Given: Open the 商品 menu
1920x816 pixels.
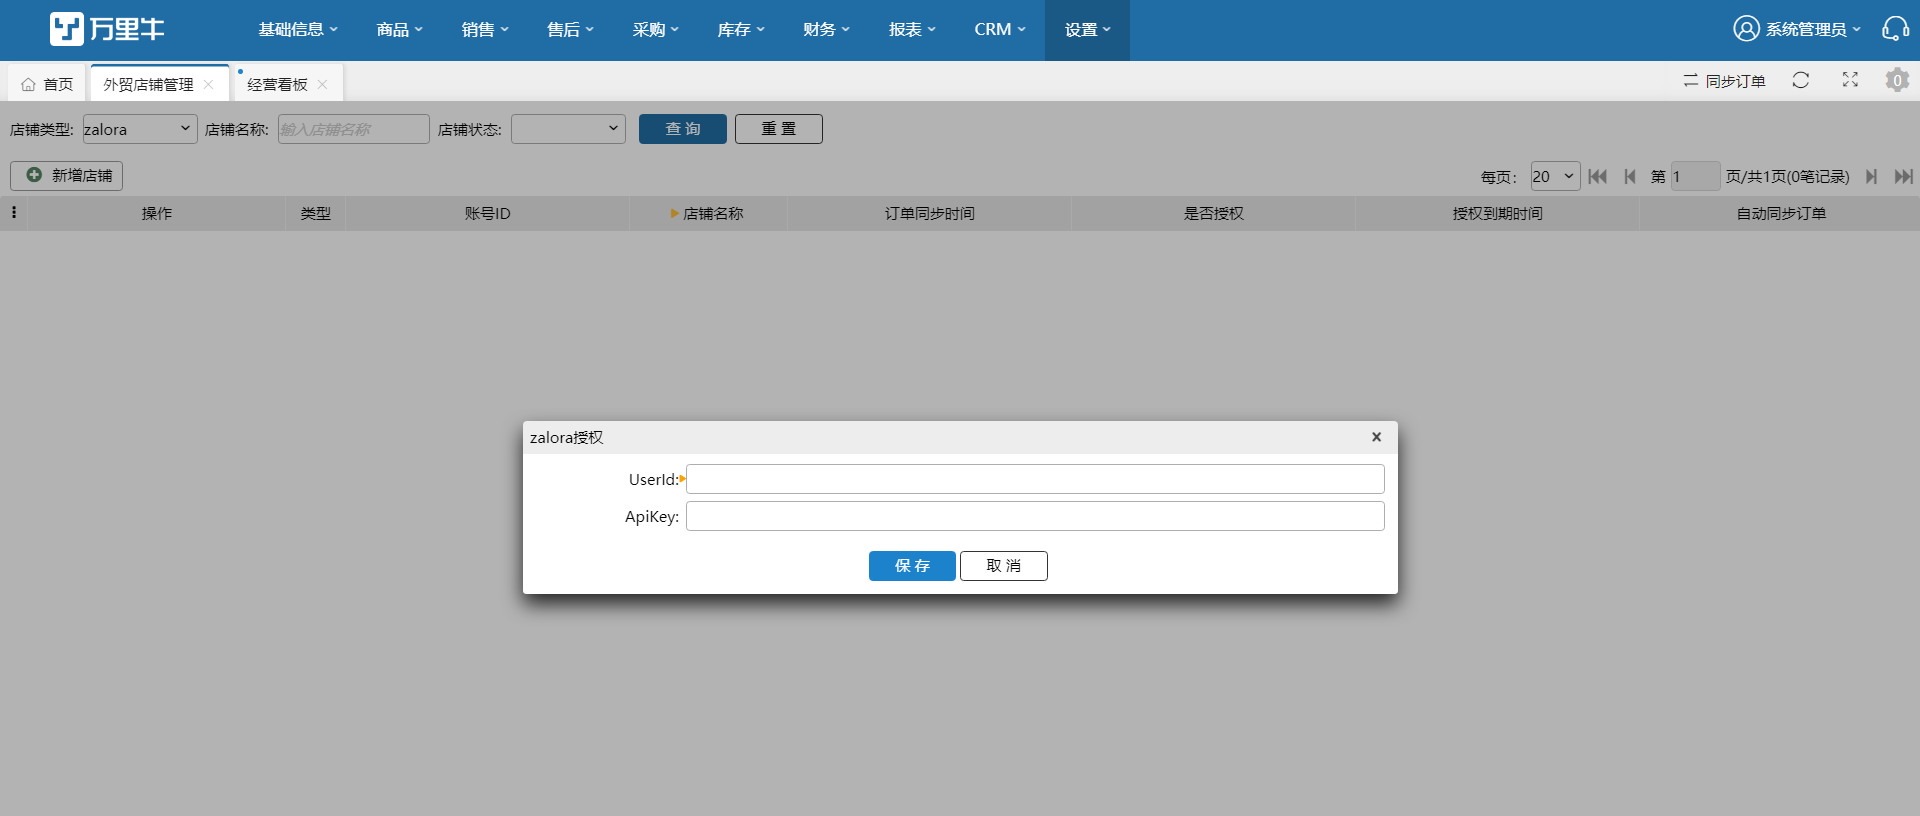Looking at the screenshot, I should (x=399, y=30).
